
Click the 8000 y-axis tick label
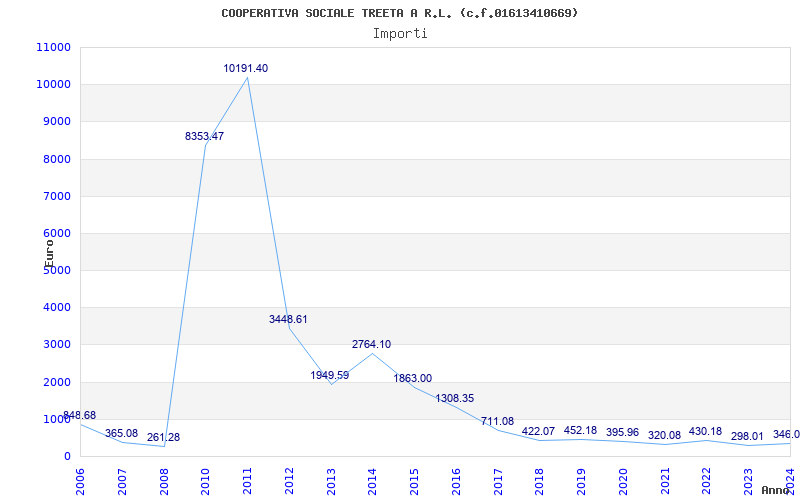pyautogui.click(x=56, y=159)
